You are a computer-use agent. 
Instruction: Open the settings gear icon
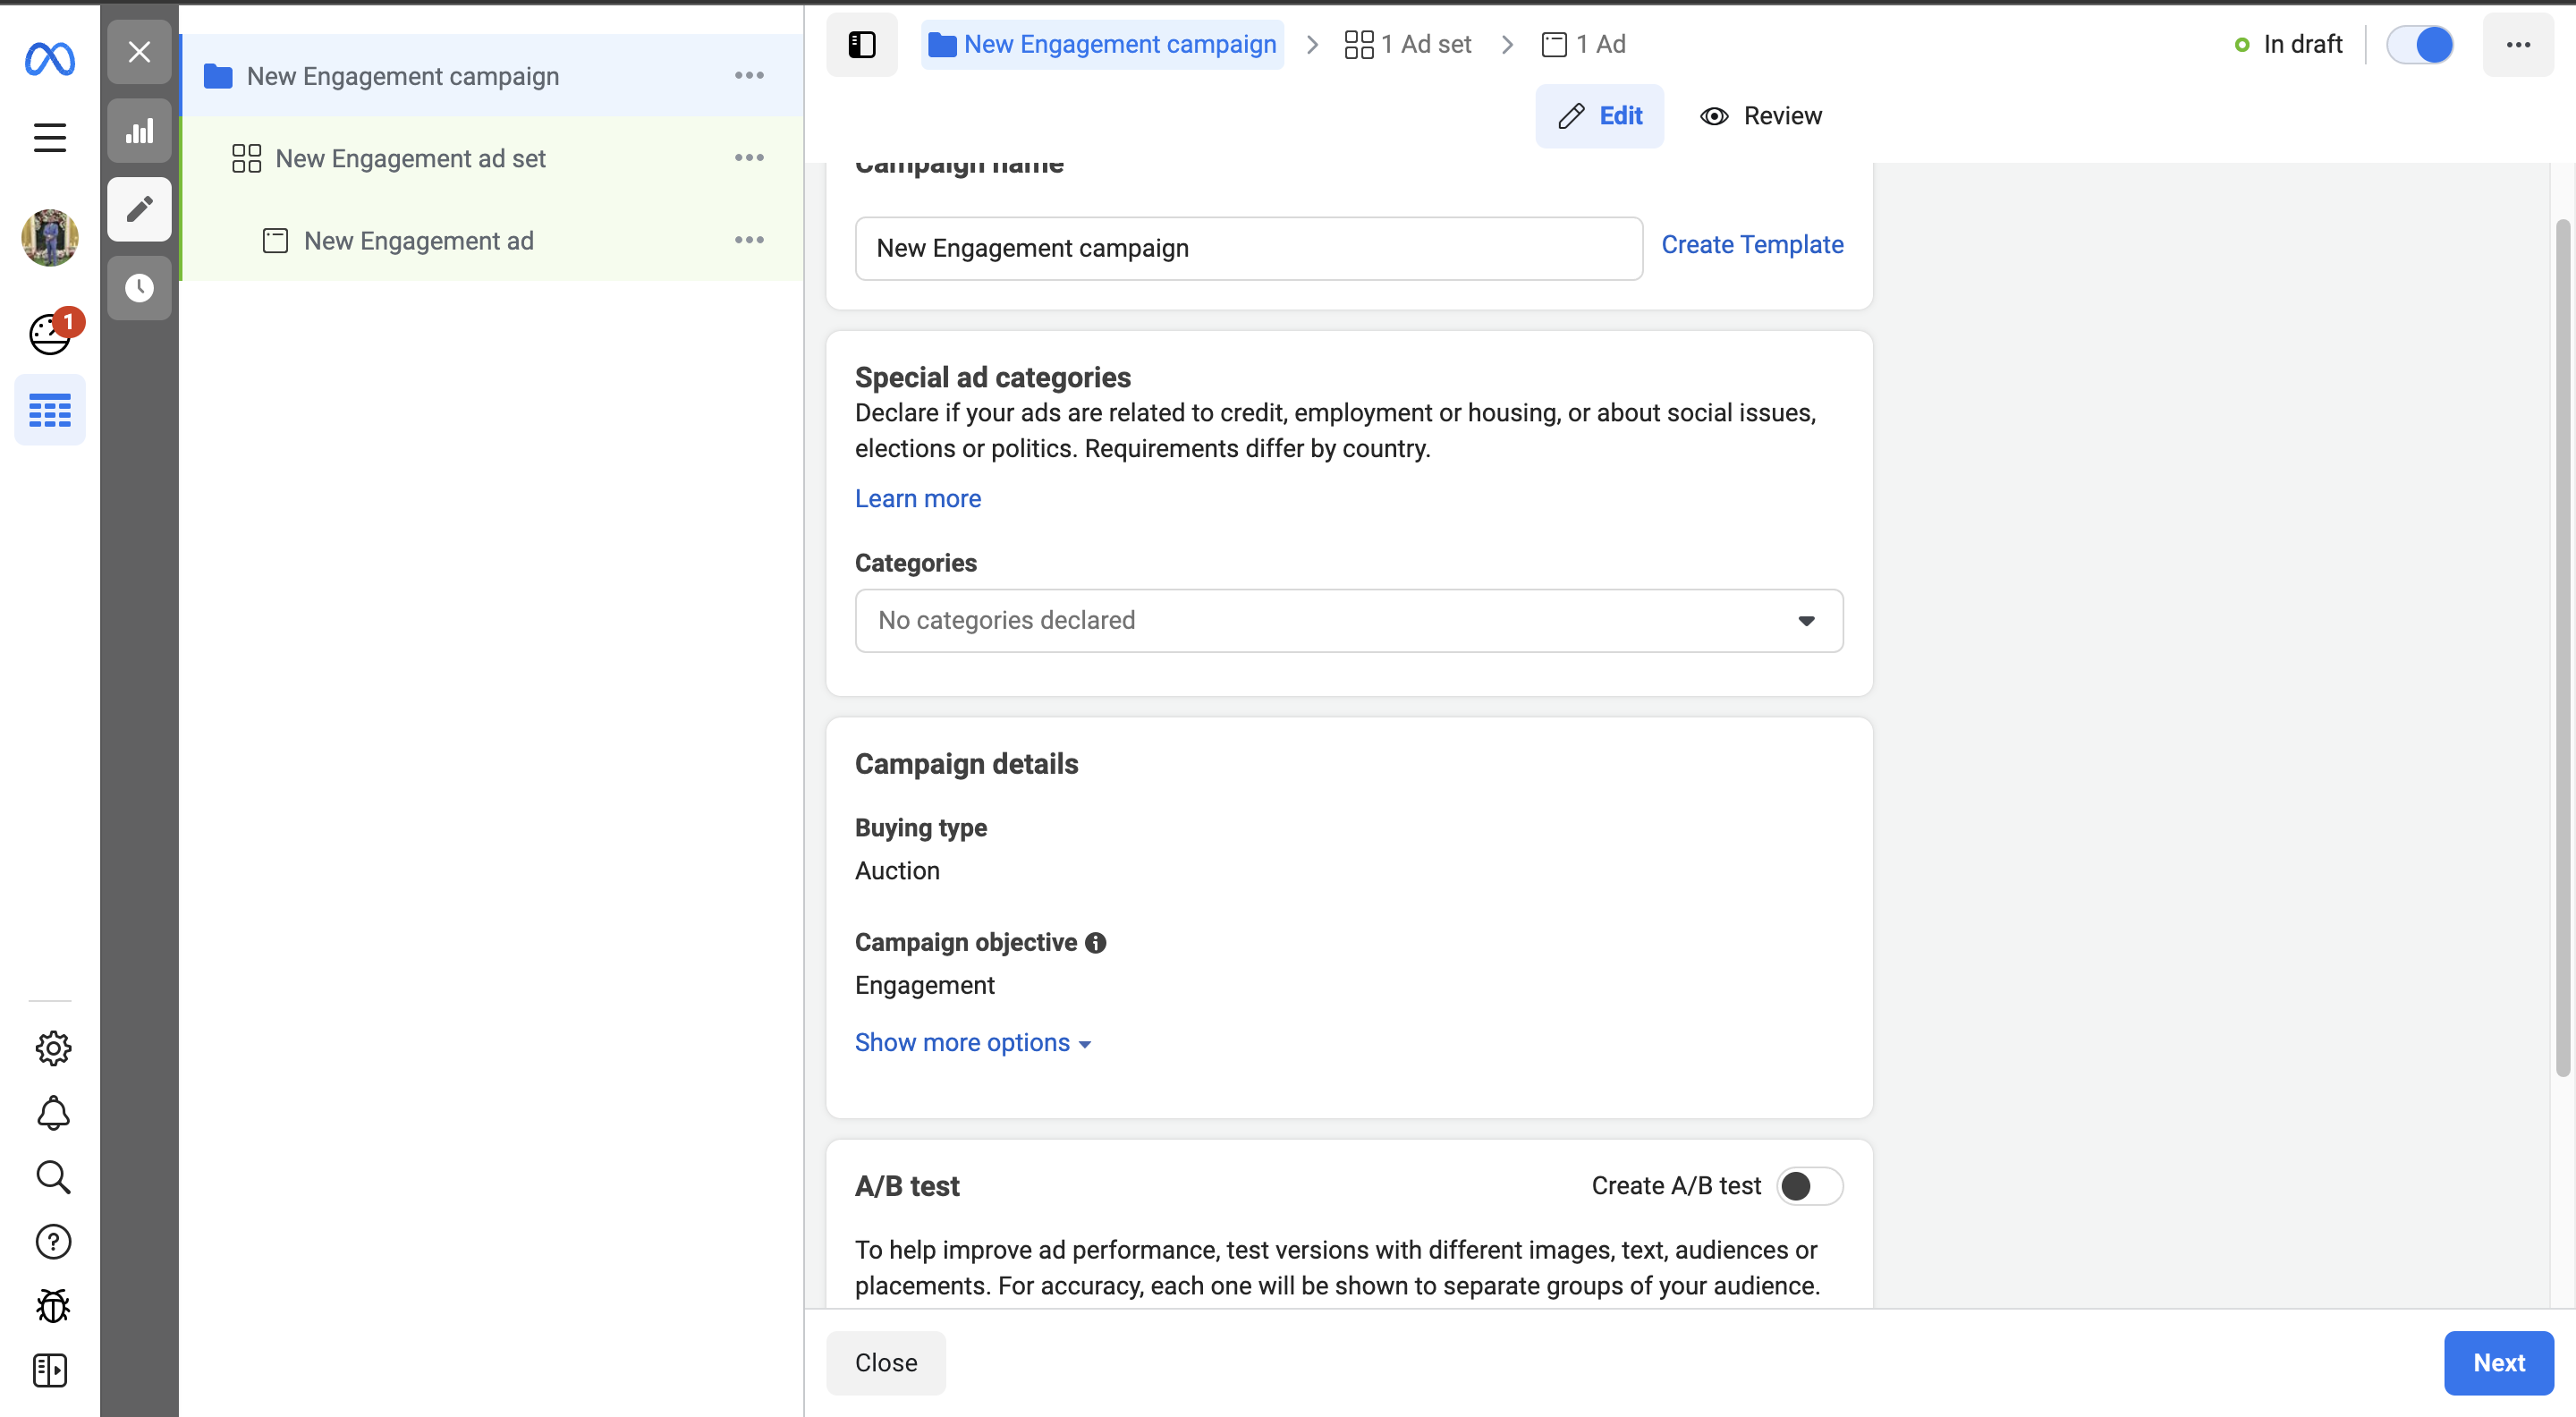(x=53, y=1048)
